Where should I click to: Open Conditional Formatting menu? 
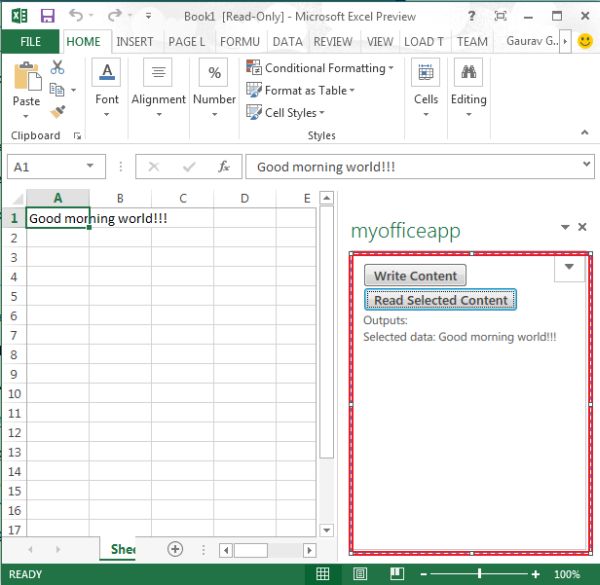coord(320,68)
